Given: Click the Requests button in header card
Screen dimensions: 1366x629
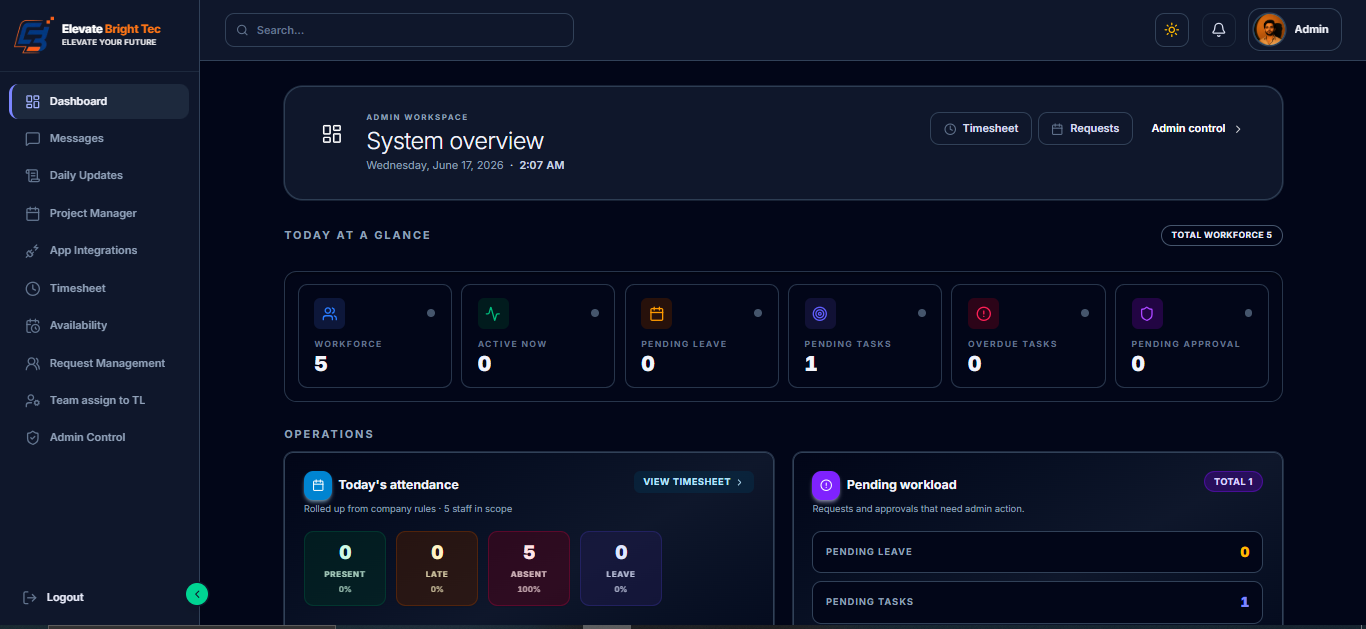Looking at the screenshot, I should click(1085, 129).
